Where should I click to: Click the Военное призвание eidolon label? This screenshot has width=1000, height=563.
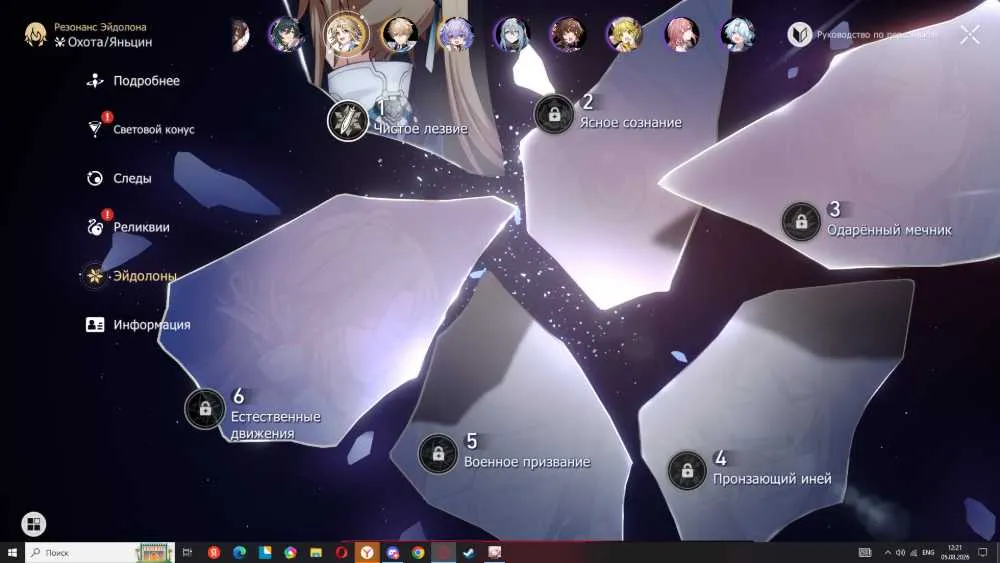pyautogui.click(x=527, y=462)
